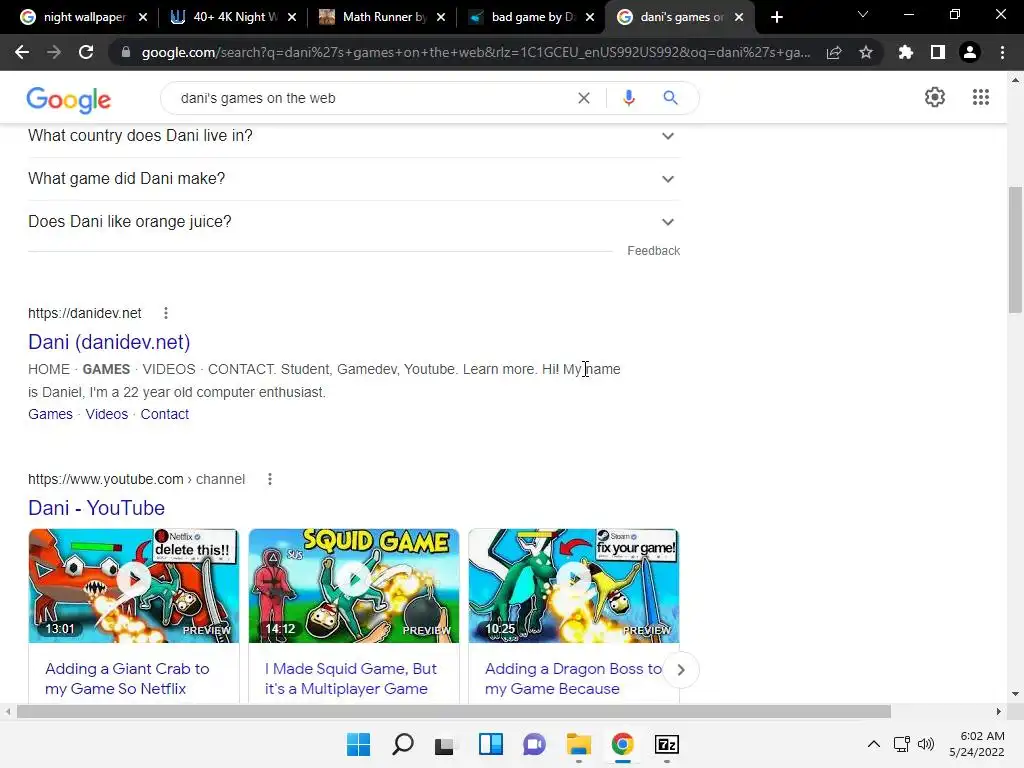
Task: Click horizontal scrollbar thumb
Action: [x=454, y=711]
